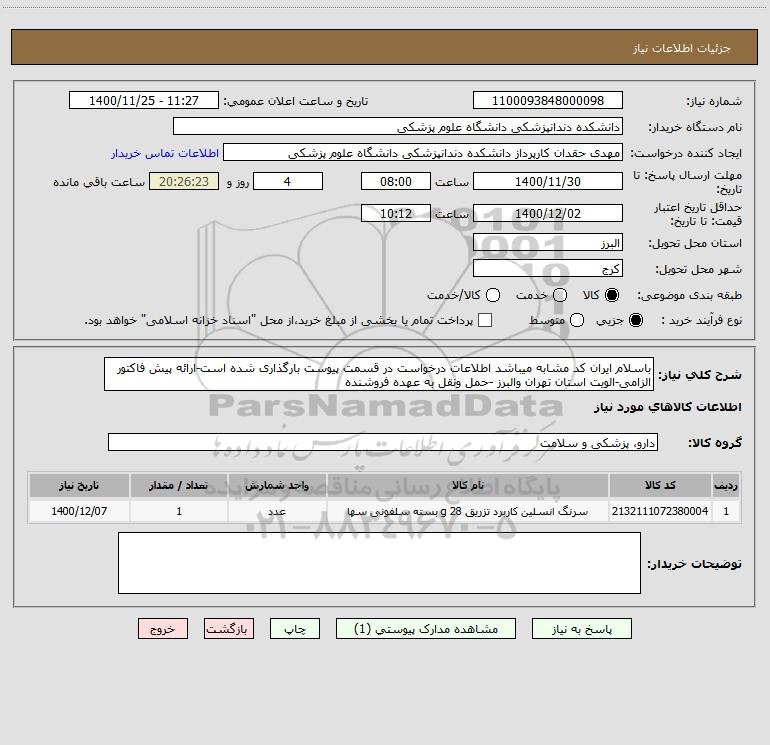Click the بازگشت back button
The image size is (770, 745).
(229, 629)
